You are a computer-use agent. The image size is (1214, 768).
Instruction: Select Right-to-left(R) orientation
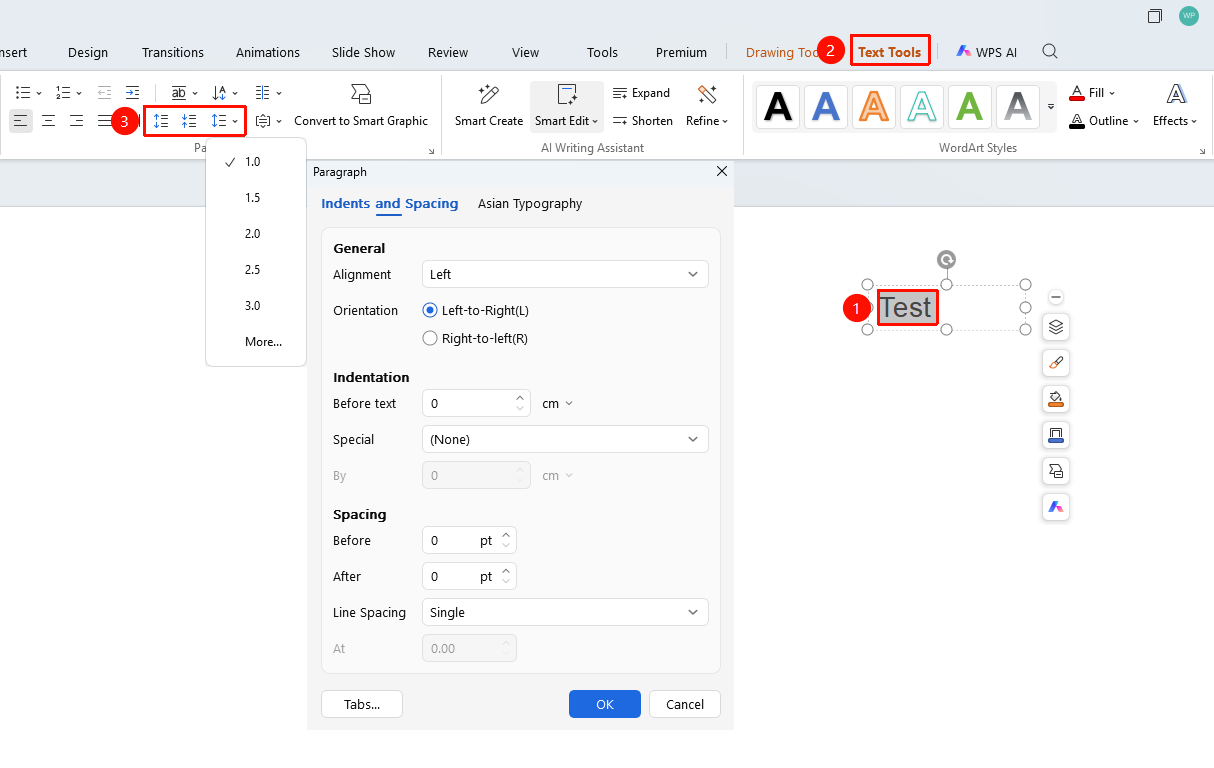click(431, 338)
